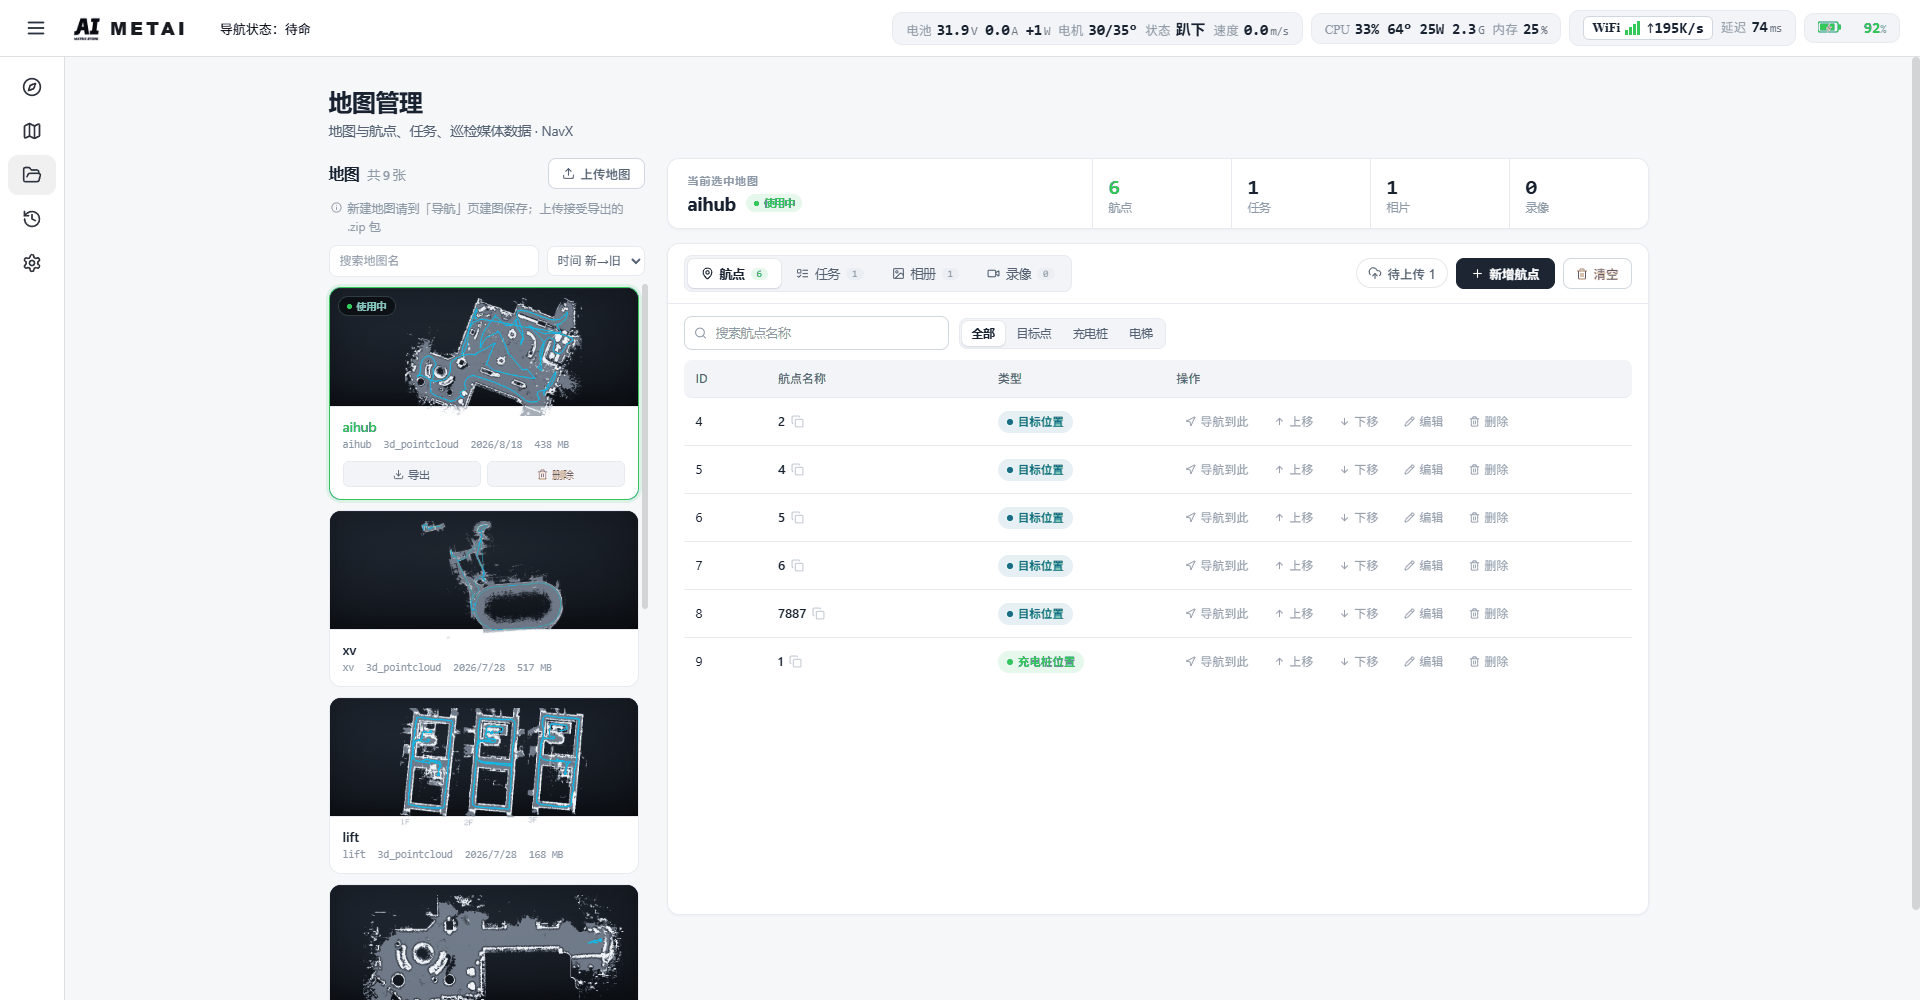The height and width of the screenshot is (1000, 1920).
Task: Click the 上传地图 button
Action: click(x=596, y=174)
